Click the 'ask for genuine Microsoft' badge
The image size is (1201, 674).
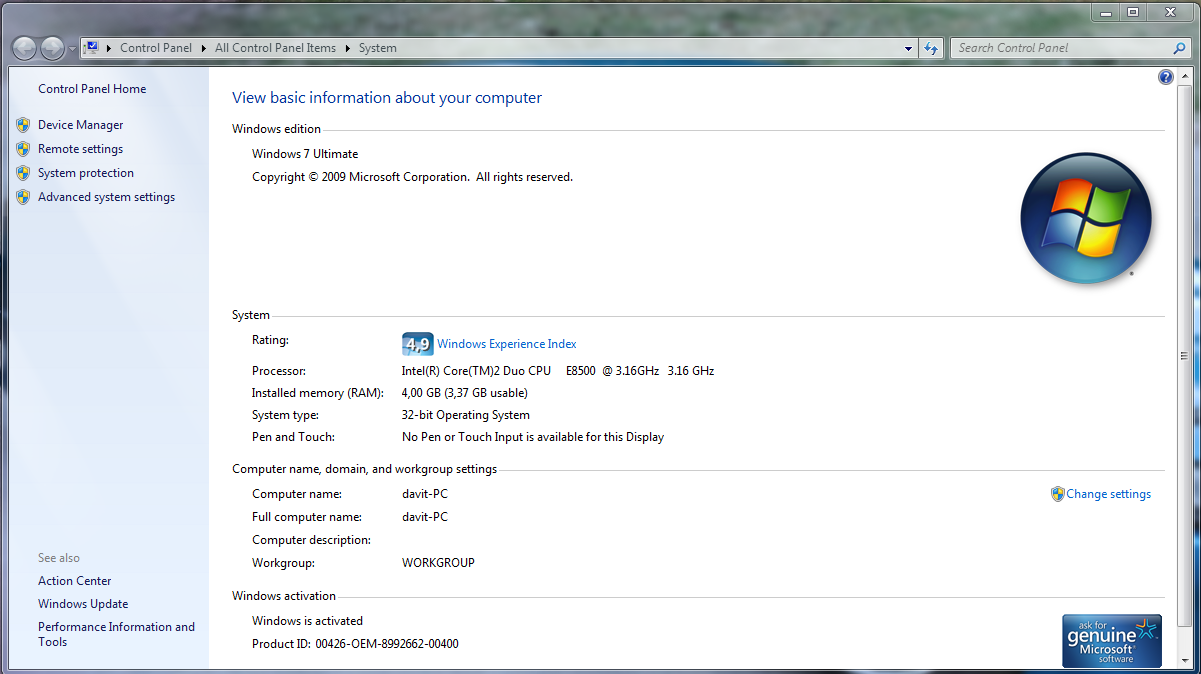coord(1111,640)
